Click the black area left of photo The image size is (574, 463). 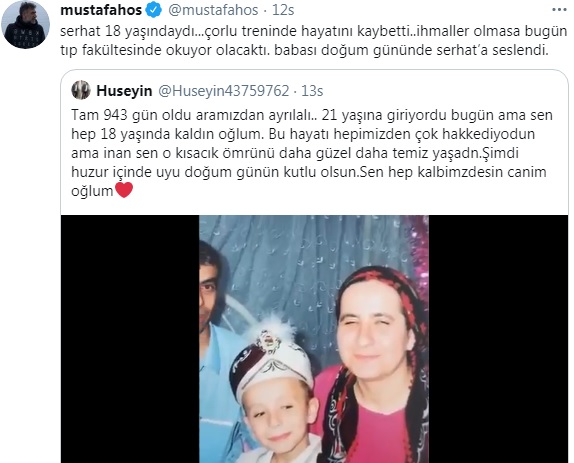point(130,339)
